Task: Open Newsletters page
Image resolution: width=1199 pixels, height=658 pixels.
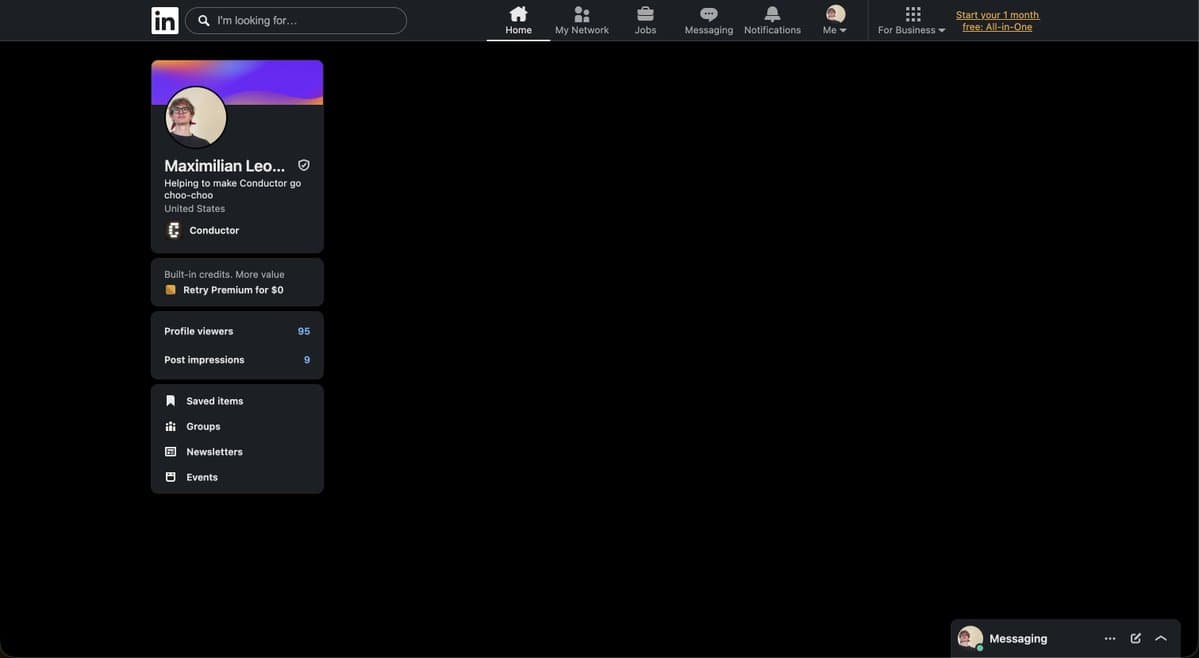Action: point(215,452)
